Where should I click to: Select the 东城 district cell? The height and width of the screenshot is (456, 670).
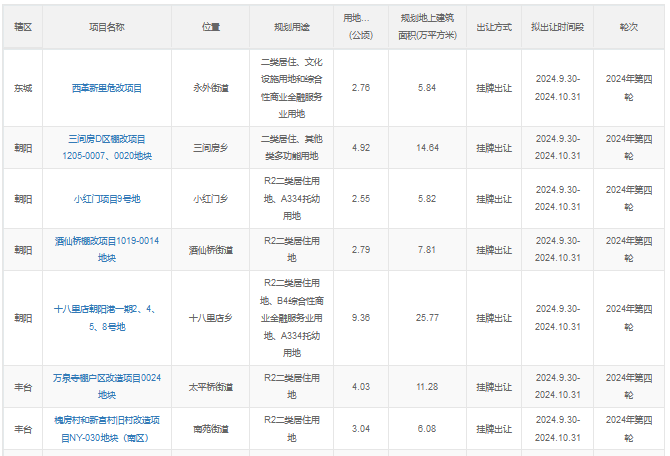tap(22, 88)
